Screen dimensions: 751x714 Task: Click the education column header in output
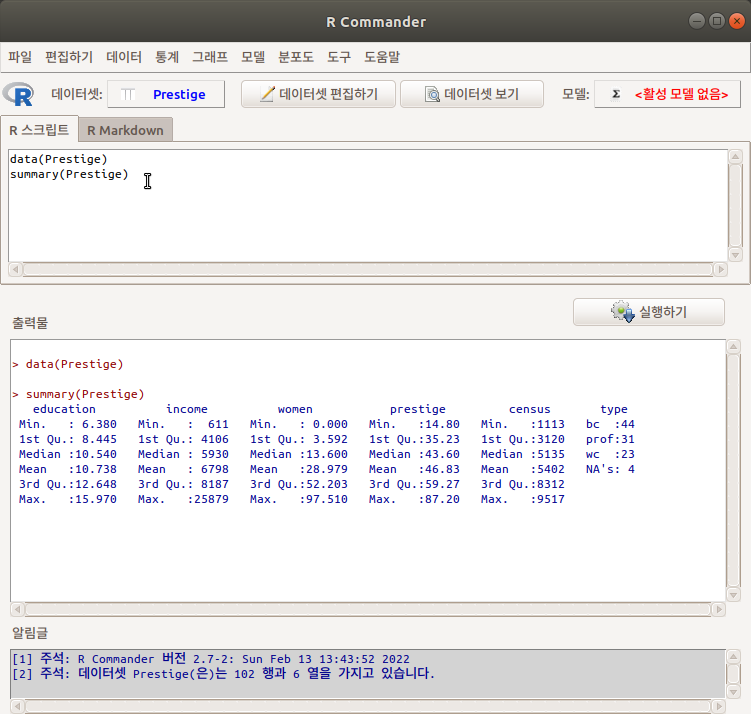click(x=64, y=409)
